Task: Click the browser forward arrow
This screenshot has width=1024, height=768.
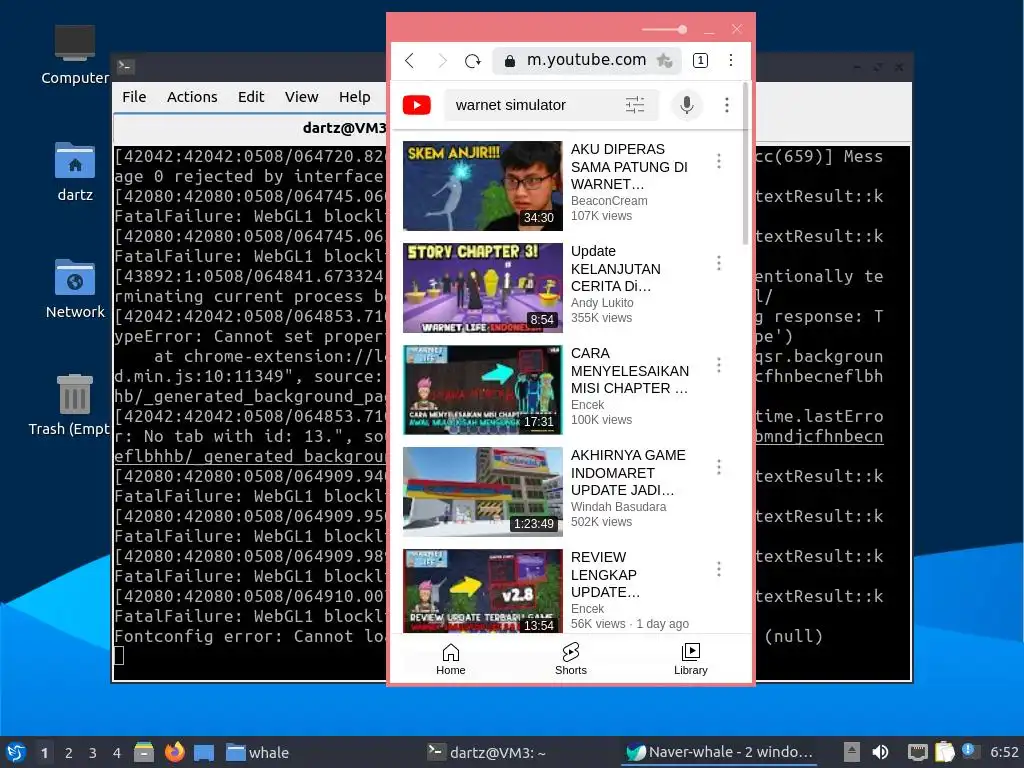Action: [x=442, y=61]
